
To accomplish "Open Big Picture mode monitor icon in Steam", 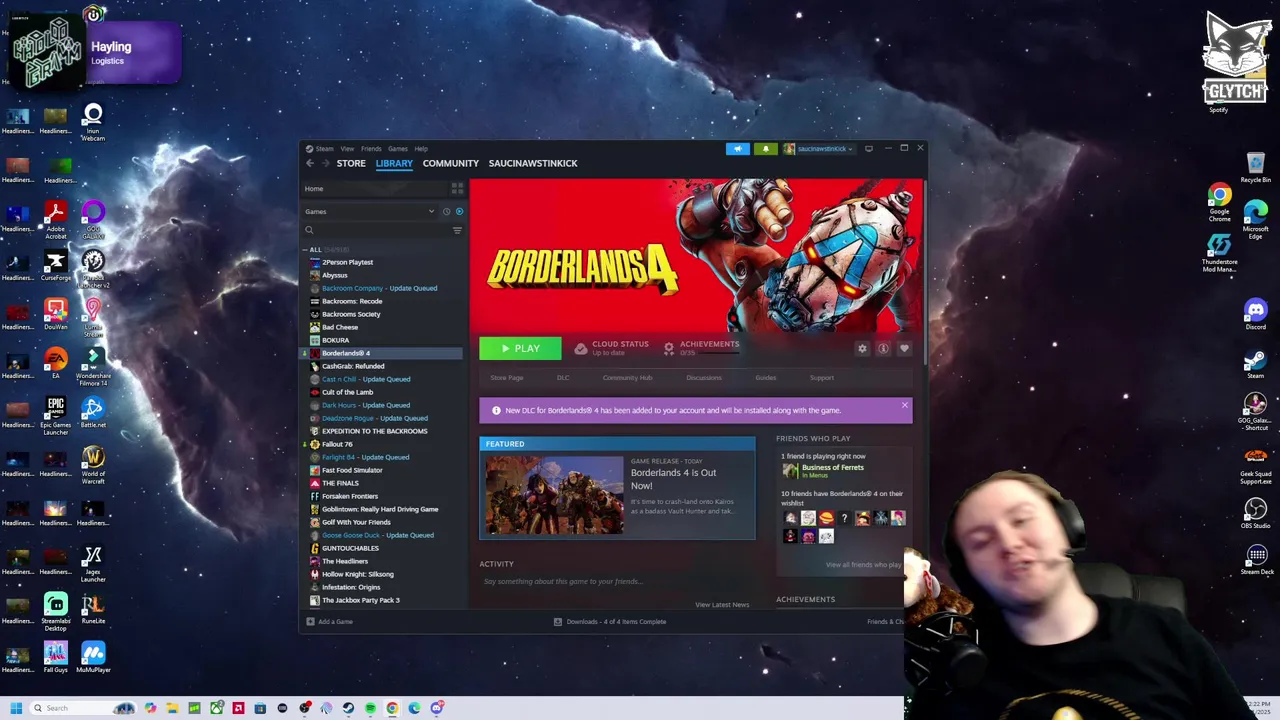I will pos(868,148).
